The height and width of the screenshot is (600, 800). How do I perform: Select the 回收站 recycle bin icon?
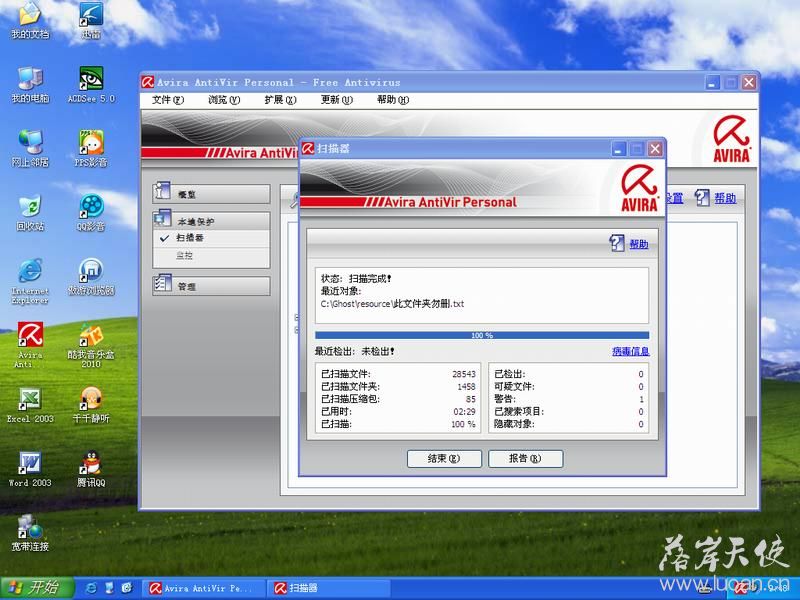30,213
